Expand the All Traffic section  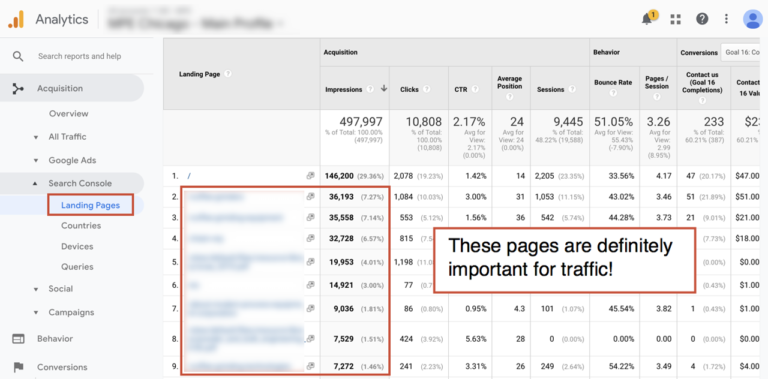(x=35, y=137)
